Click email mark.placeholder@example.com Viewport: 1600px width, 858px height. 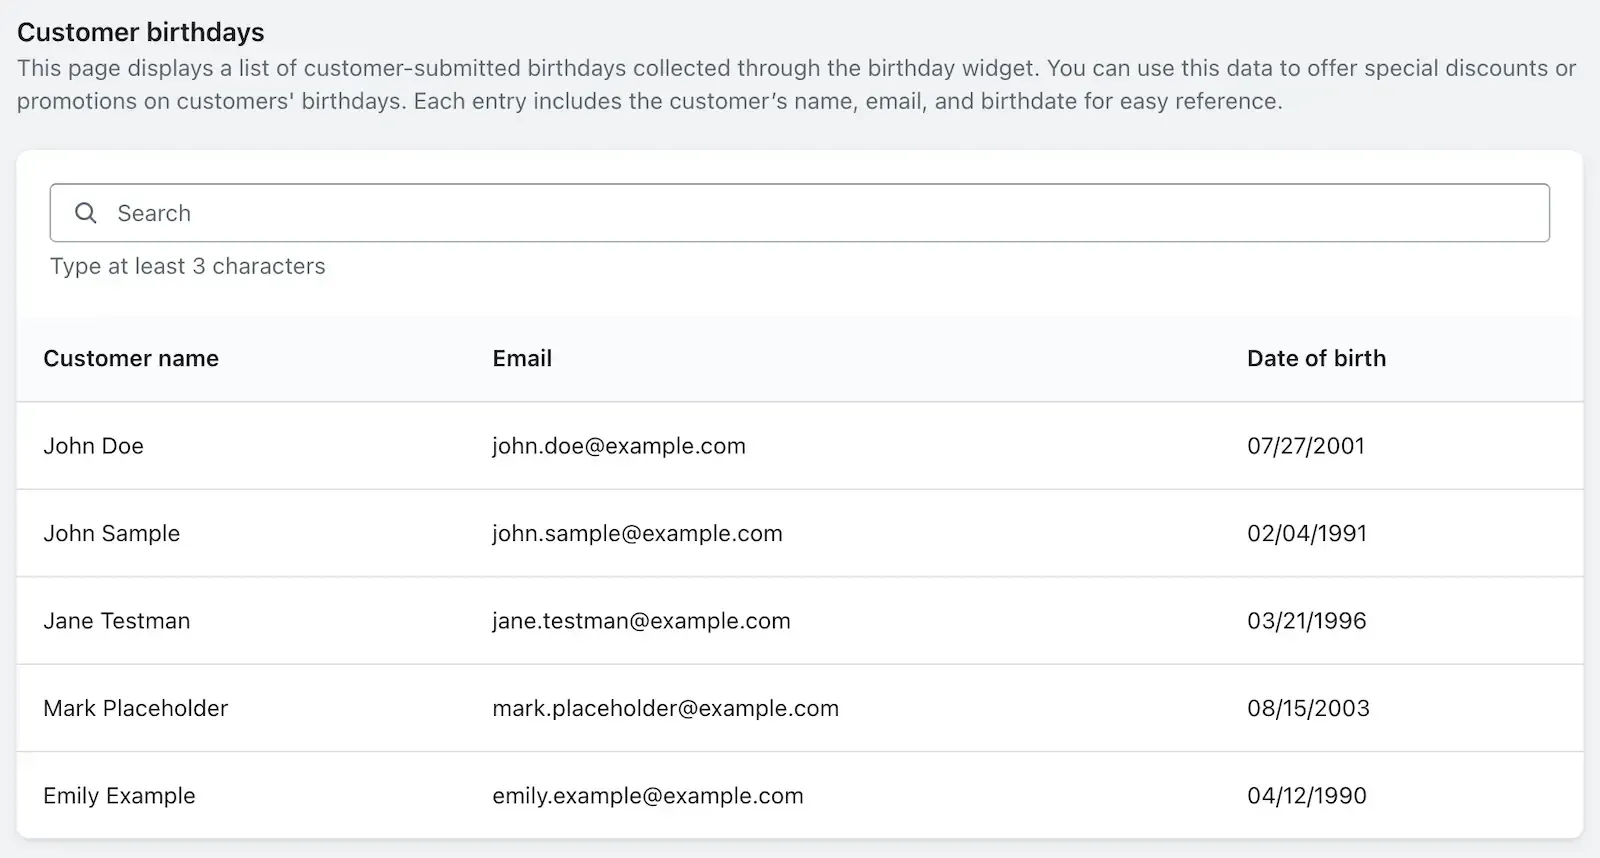(x=665, y=708)
